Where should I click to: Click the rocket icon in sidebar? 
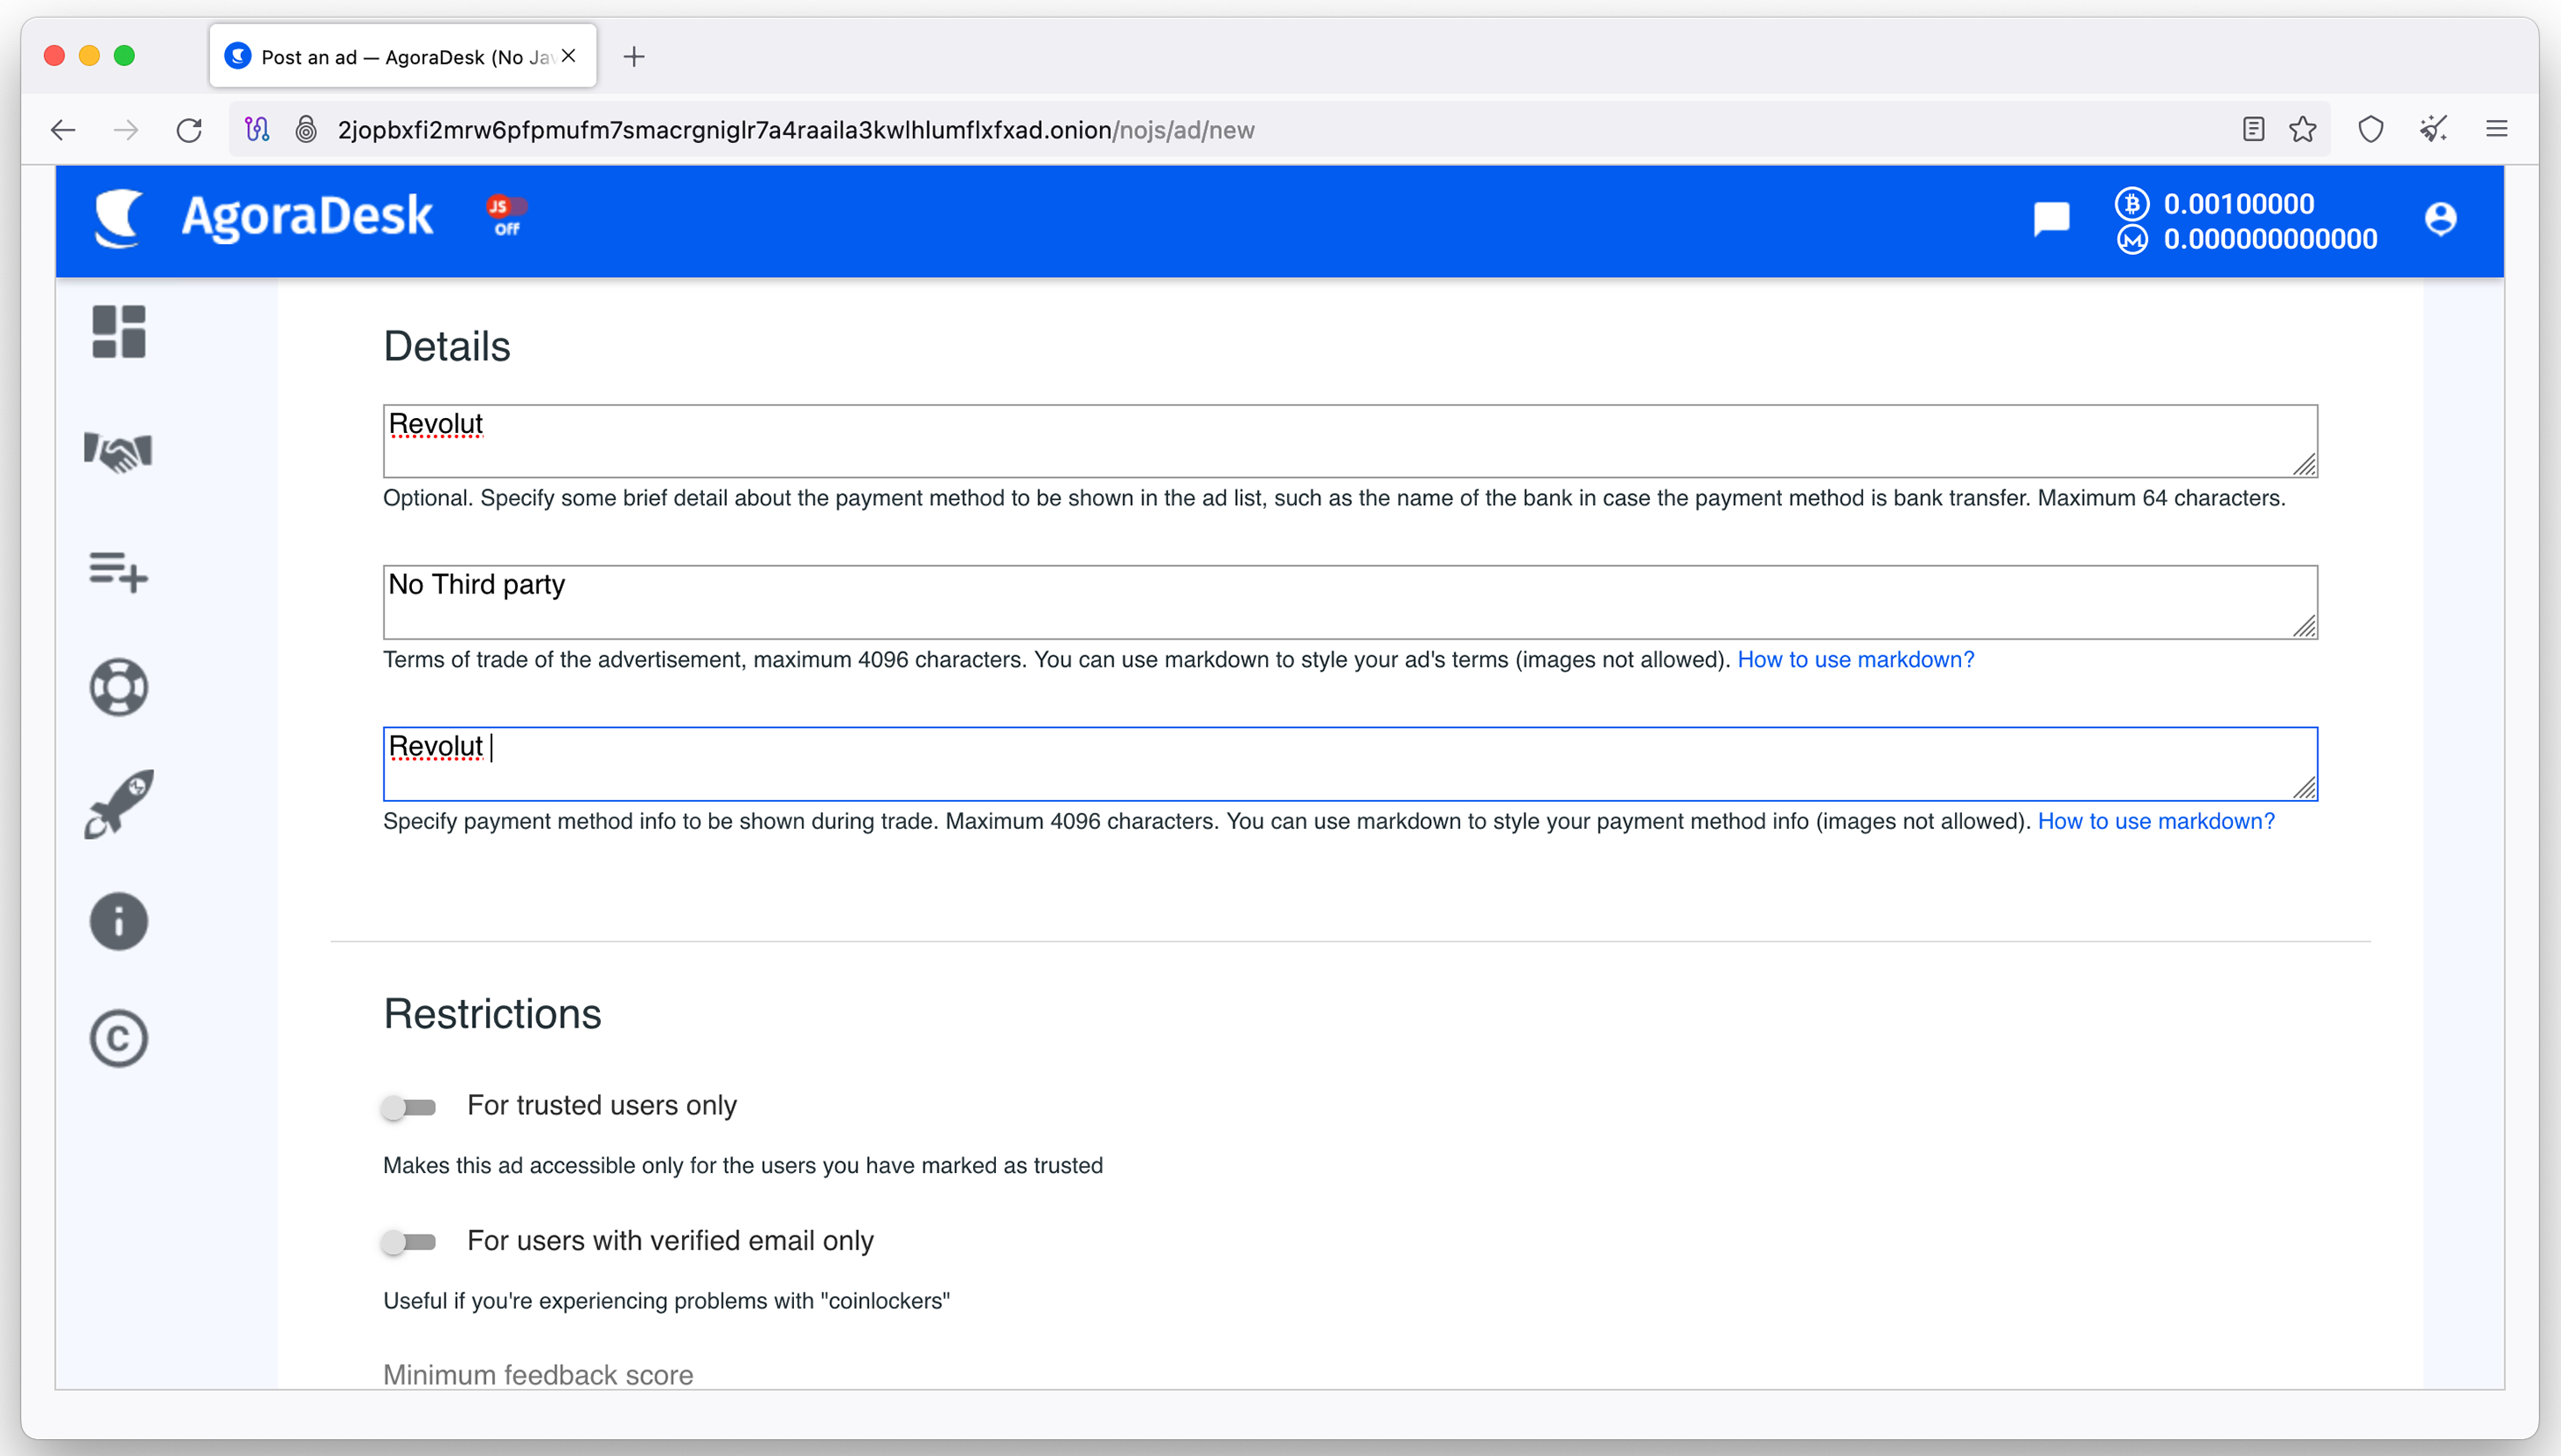[x=119, y=804]
